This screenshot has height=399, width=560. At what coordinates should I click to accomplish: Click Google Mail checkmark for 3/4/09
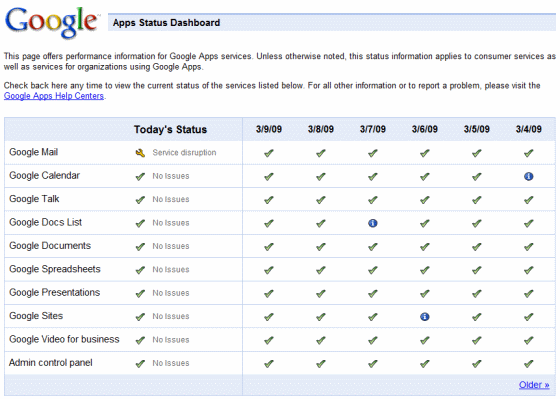(529, 153)
